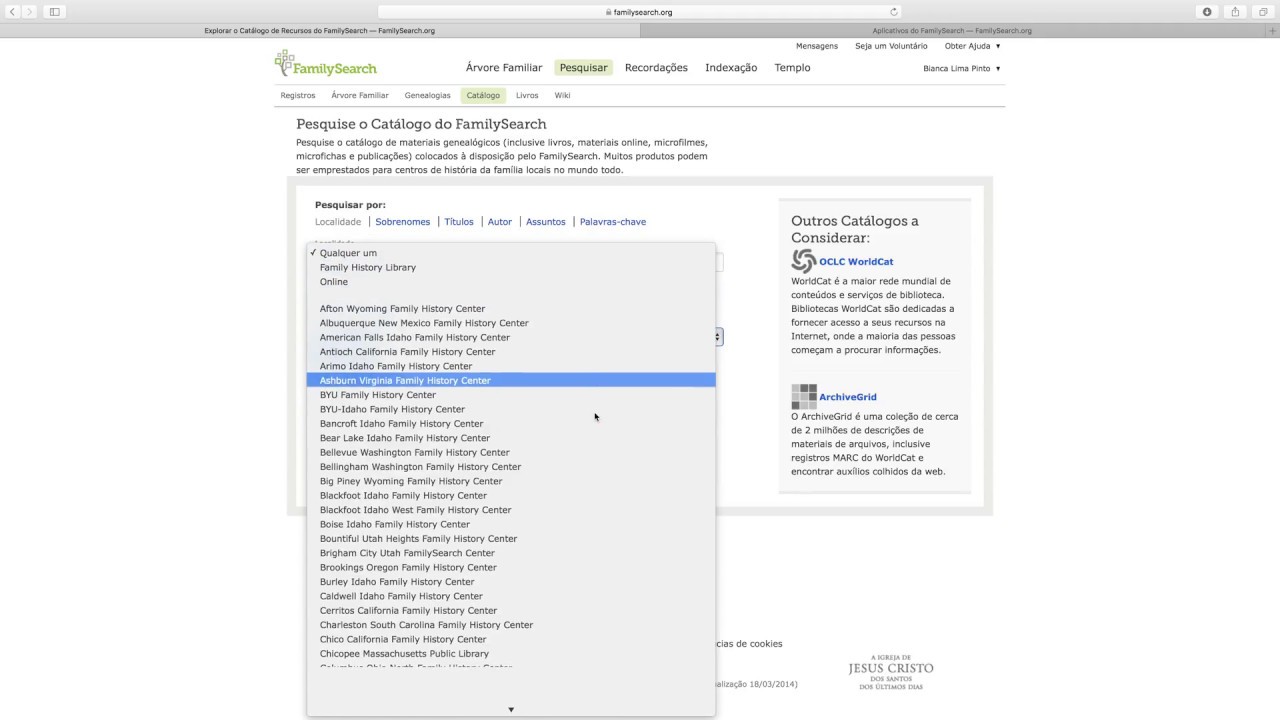Choose Bellingham Washington Family History Center

point(511,467)
